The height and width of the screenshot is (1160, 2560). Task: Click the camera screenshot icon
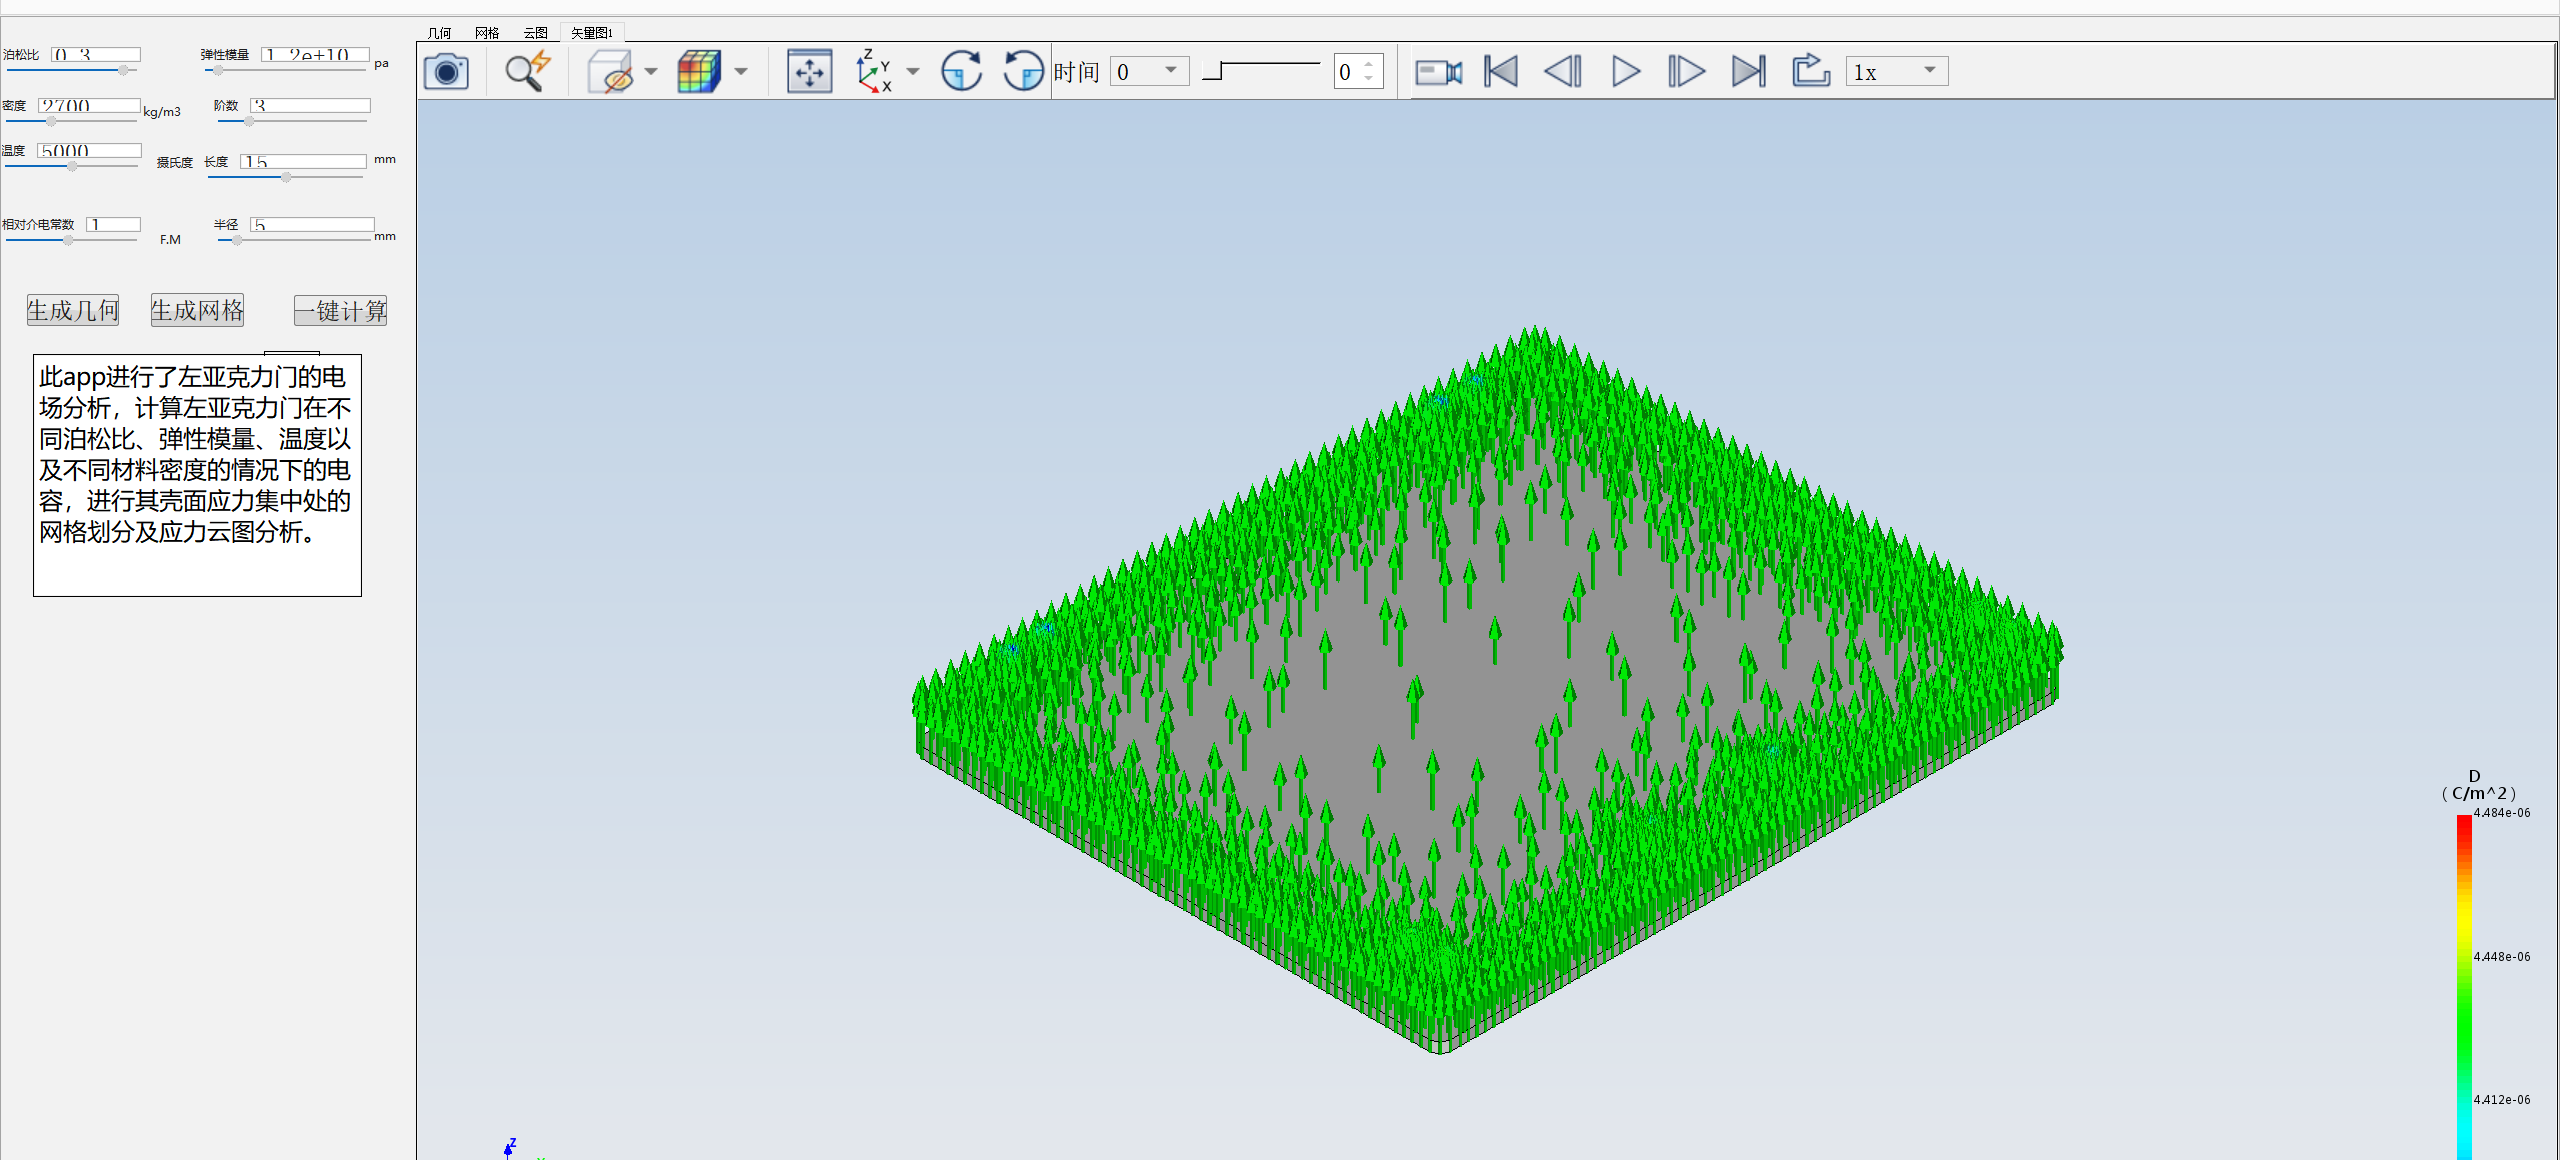click(446, 72)
